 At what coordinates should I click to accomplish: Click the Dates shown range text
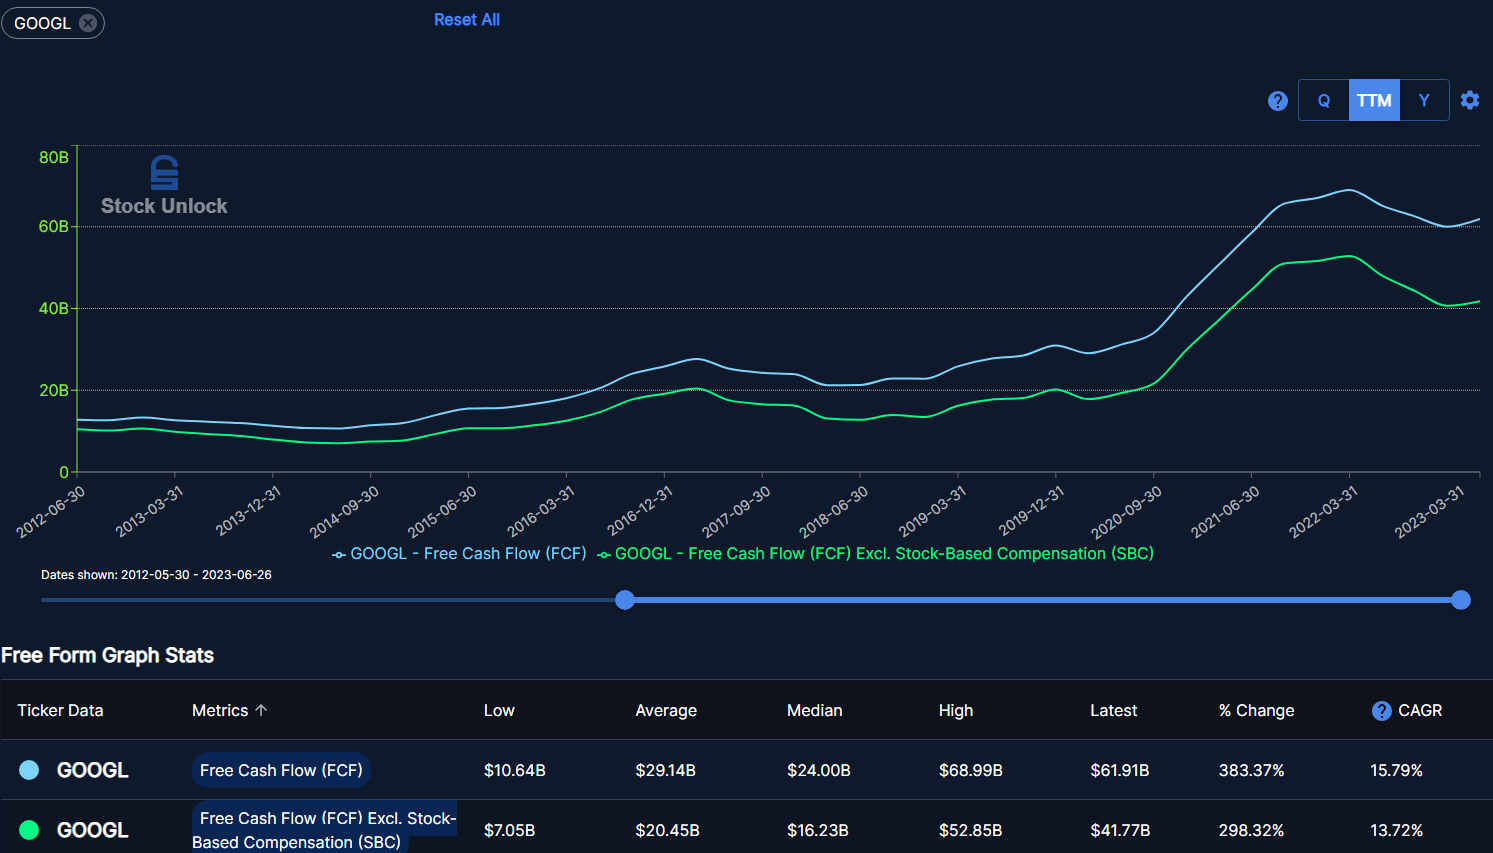(156, 575)
